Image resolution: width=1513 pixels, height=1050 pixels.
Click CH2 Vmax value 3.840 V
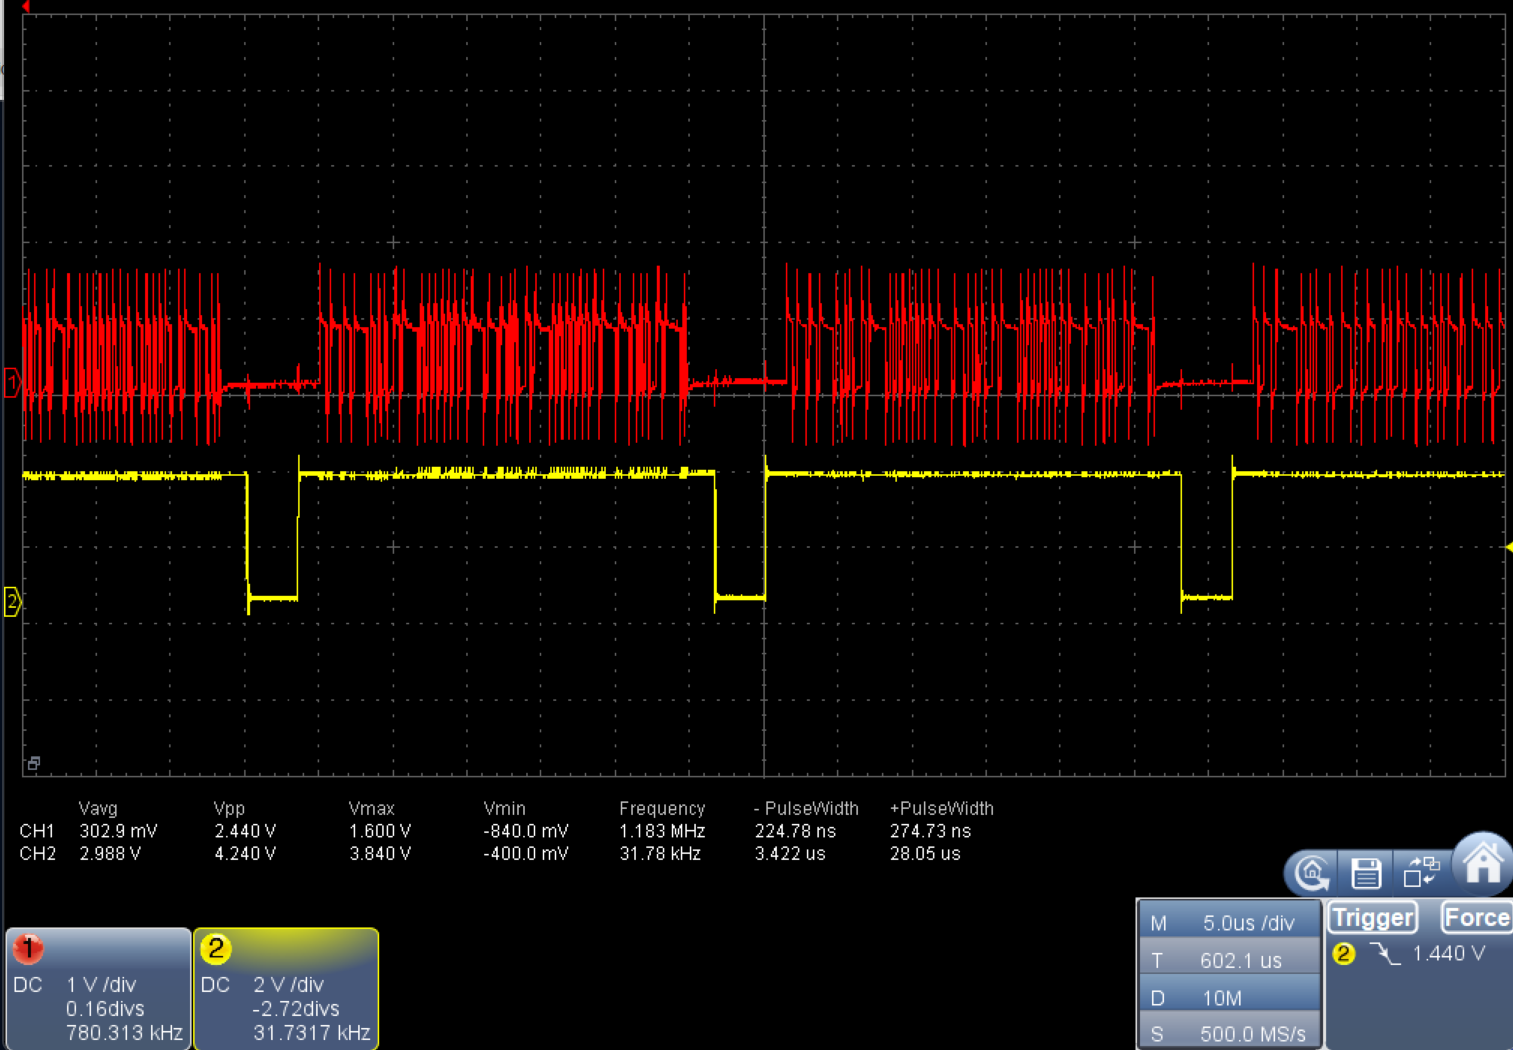click(380, 854)
